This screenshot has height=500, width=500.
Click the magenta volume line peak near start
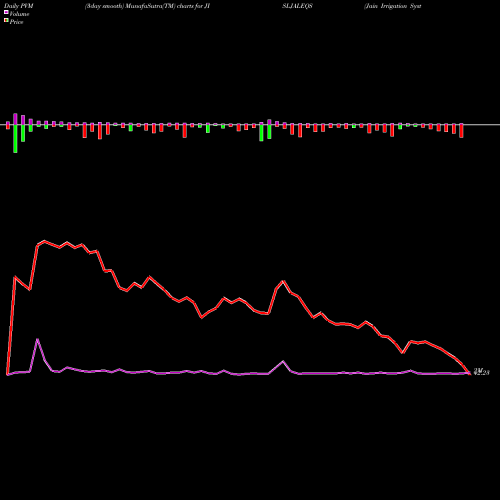pos(38,339)
